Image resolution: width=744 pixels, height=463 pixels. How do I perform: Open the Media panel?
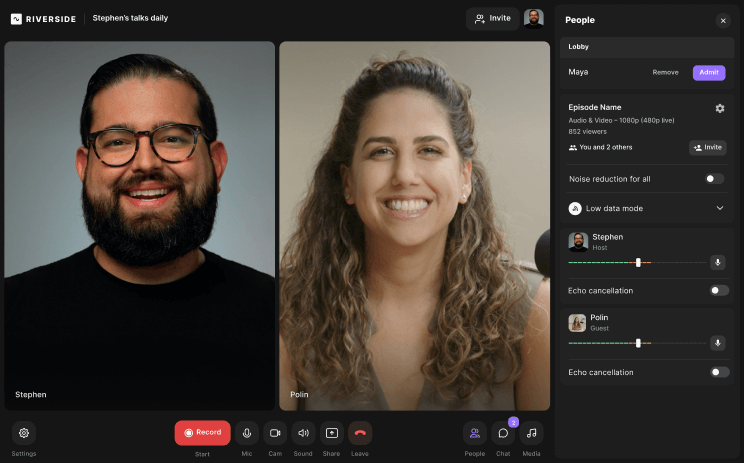pyautogui.click(x=532, y=433)
